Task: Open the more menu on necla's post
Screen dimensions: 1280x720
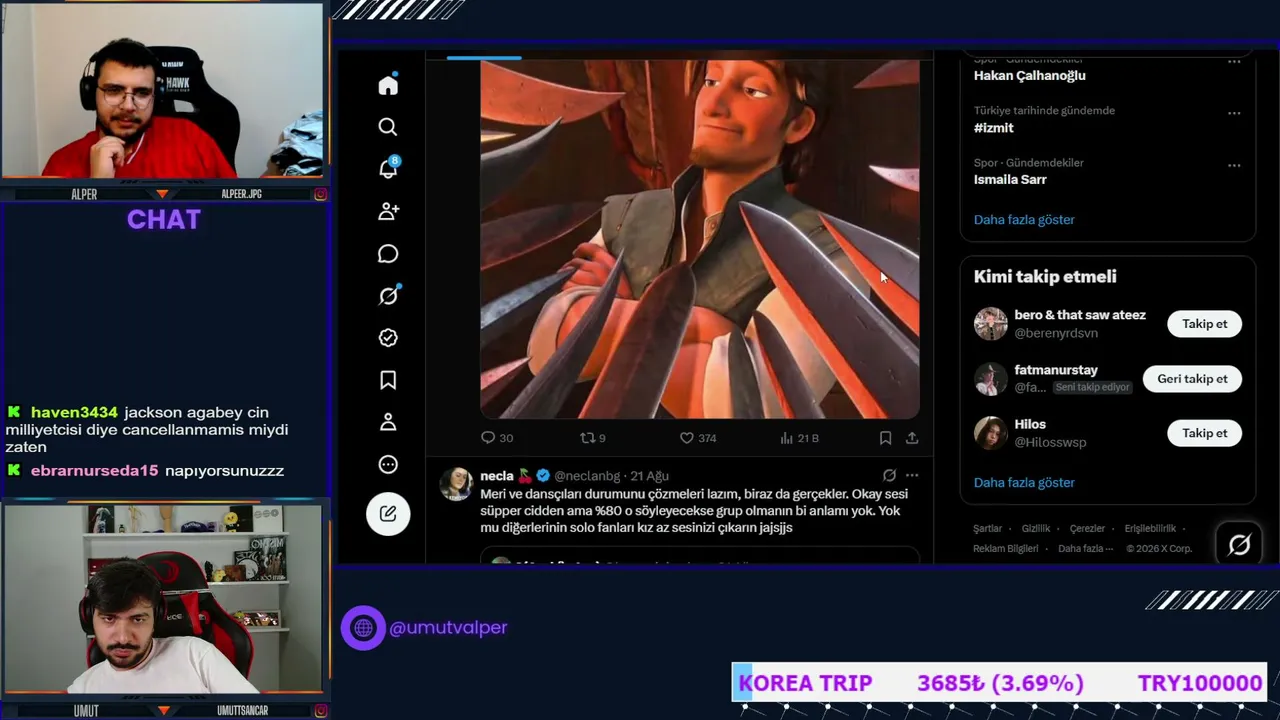Action: pos(912,476)
